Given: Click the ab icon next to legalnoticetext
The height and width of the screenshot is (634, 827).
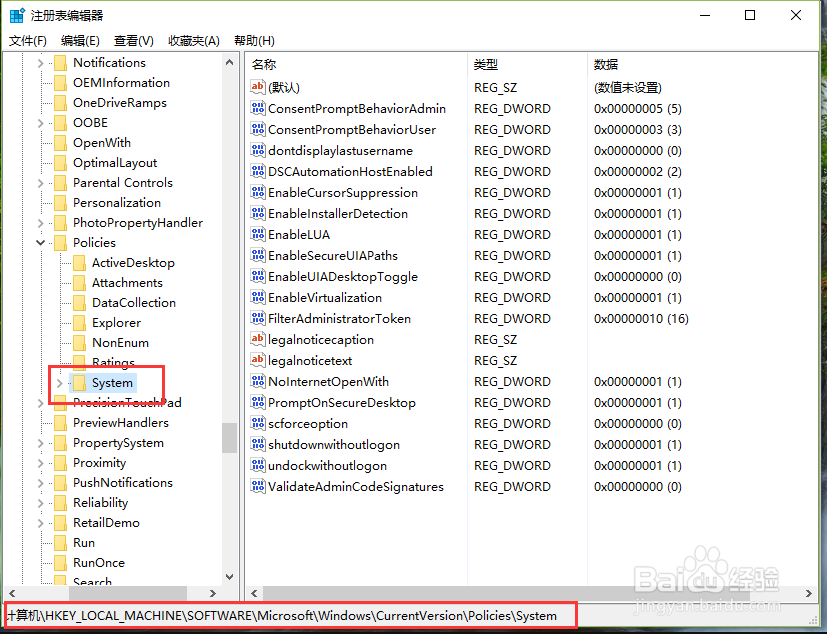Looking at the screenshot, I should (x=258, y=360).
